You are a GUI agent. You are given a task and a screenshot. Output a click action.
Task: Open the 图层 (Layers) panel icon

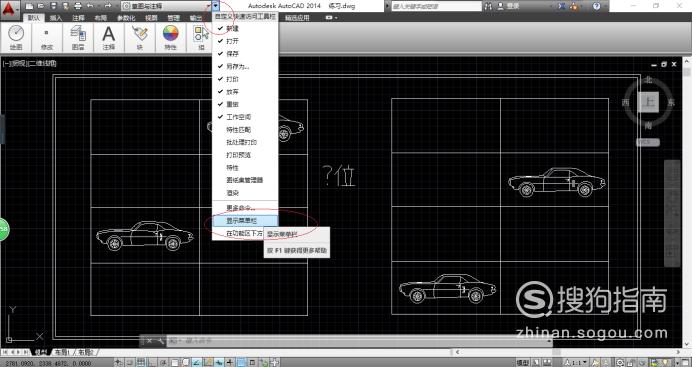78,37
